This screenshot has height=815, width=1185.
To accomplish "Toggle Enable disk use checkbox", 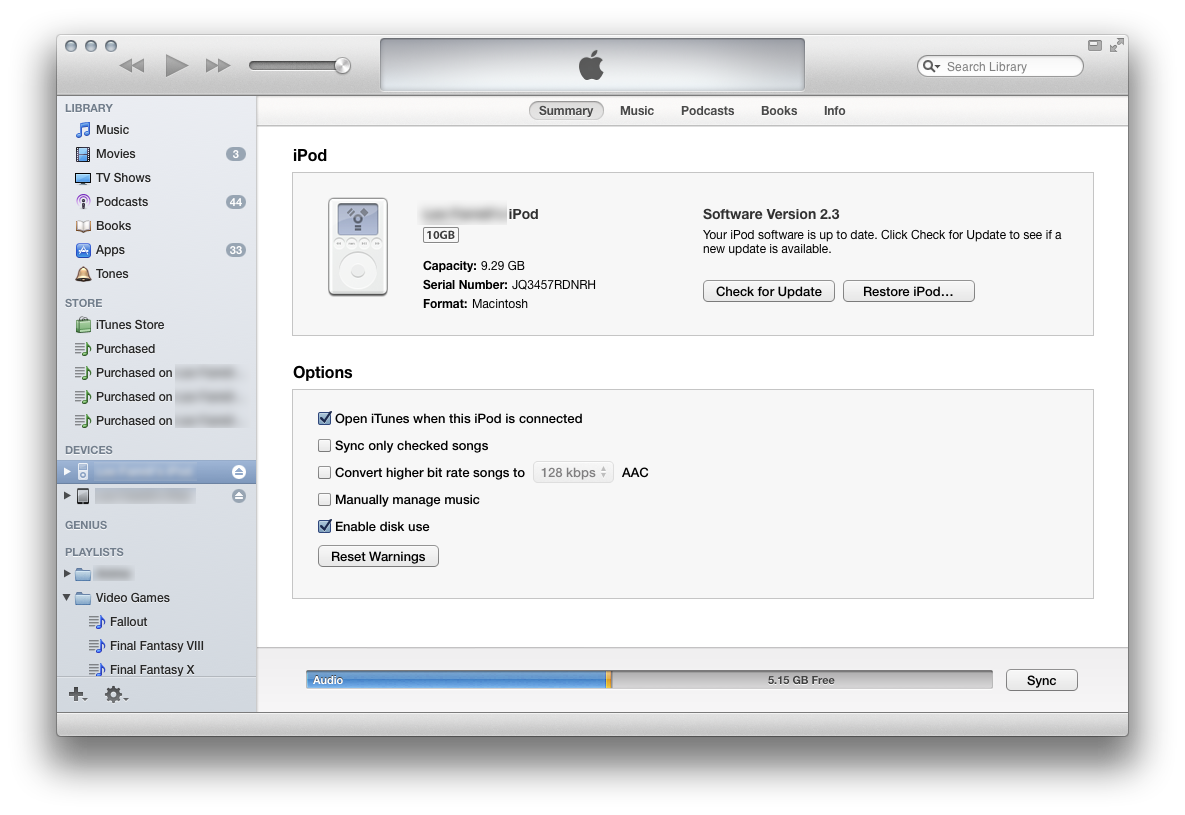I will pyautogui.click(x=325, y=527).
